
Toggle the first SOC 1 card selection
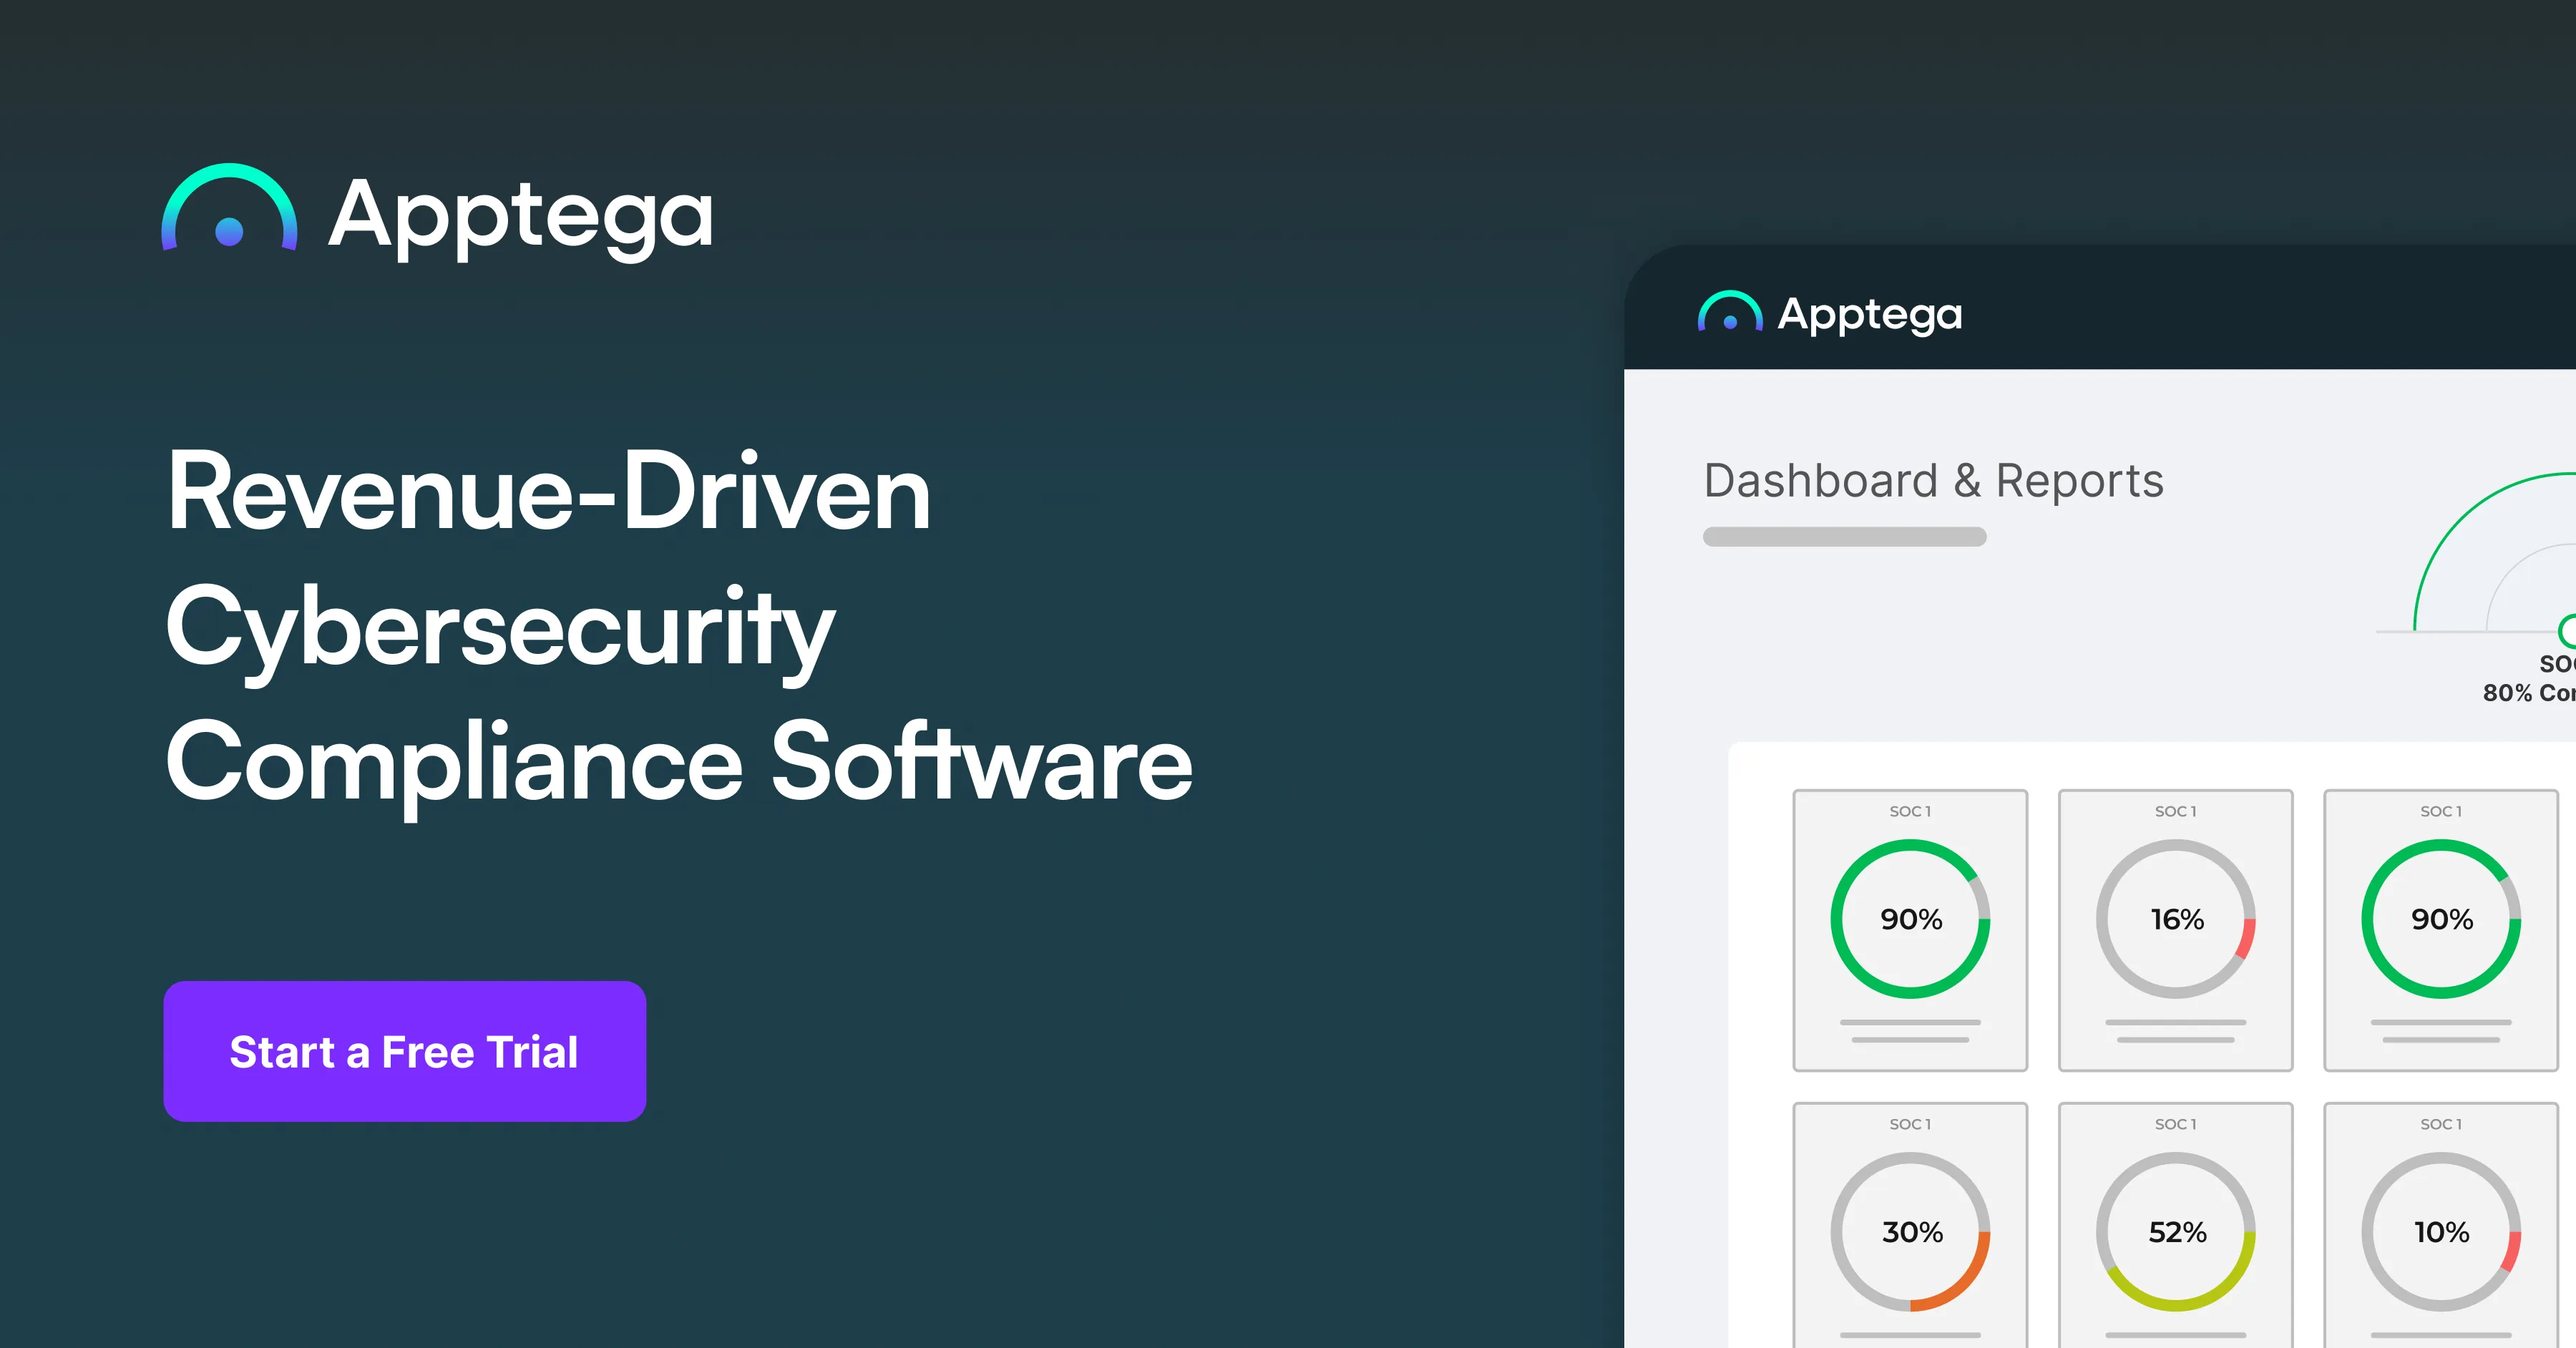coord(1911,930)
